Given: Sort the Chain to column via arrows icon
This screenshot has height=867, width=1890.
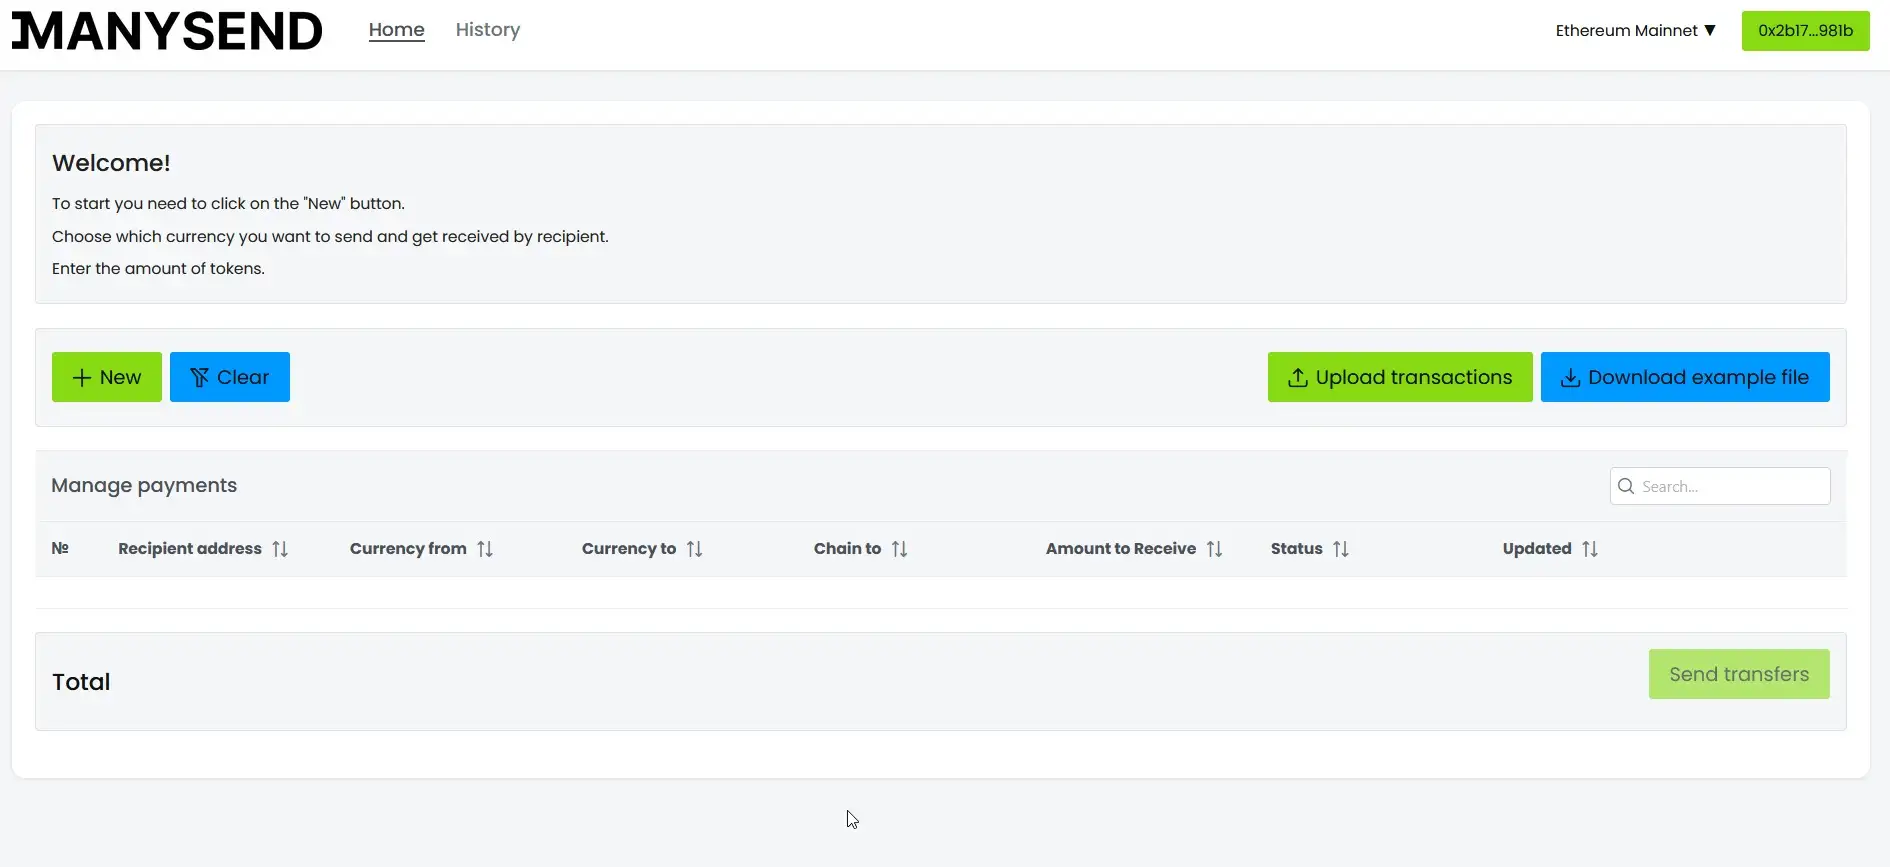Looking at the screenshot, I should point(899,549).
